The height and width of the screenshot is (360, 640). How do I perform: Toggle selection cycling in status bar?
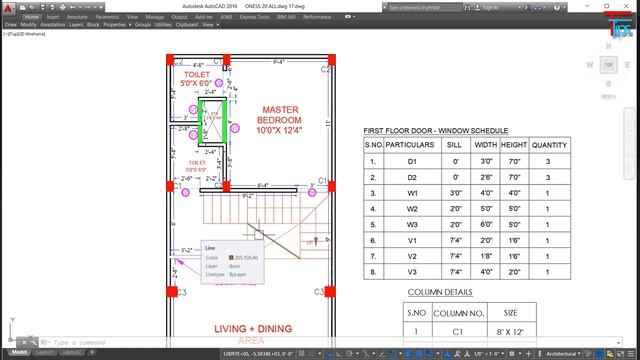click(x=429, y=353)
